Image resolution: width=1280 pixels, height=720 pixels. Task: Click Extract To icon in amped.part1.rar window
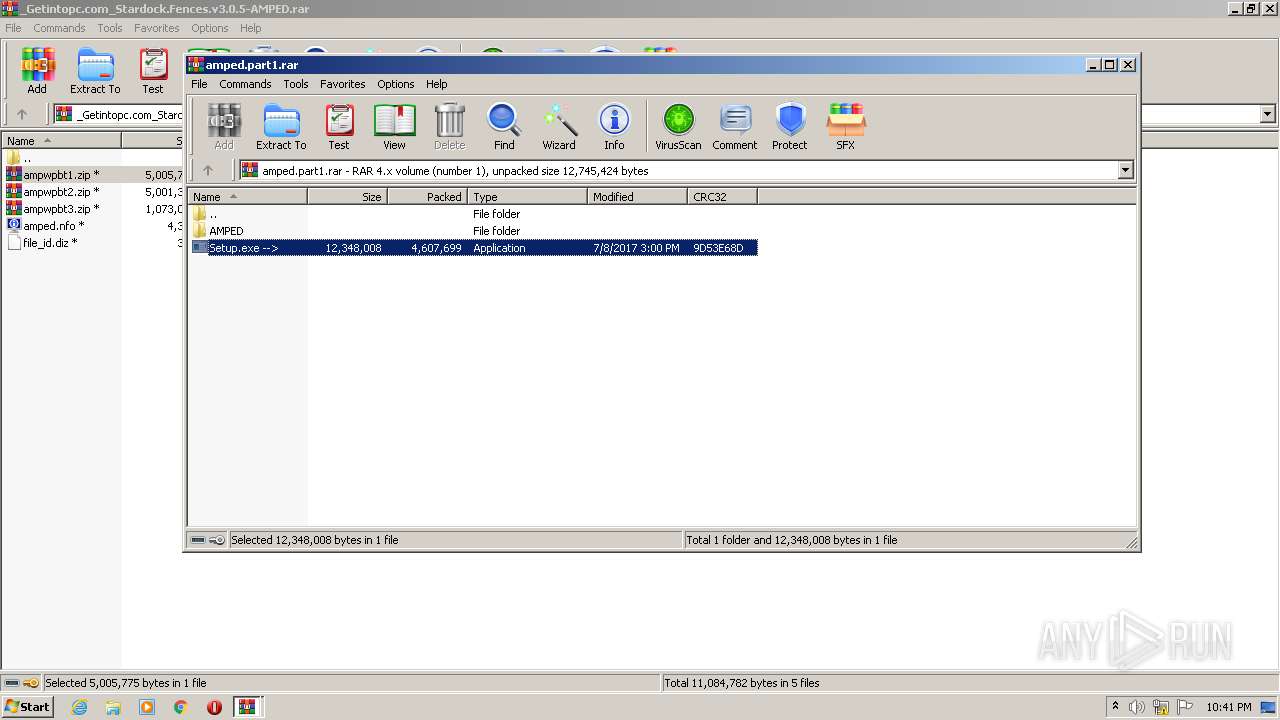[281, 127]
